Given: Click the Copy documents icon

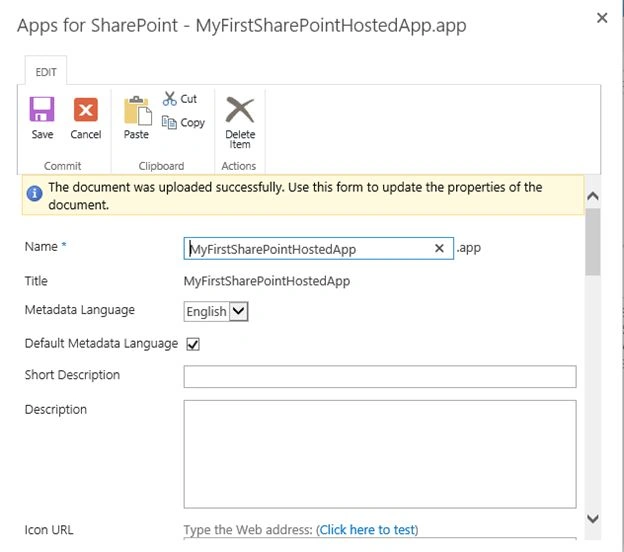Looking at the screenshot, I should pyautogui.click(x=169, y=122).
